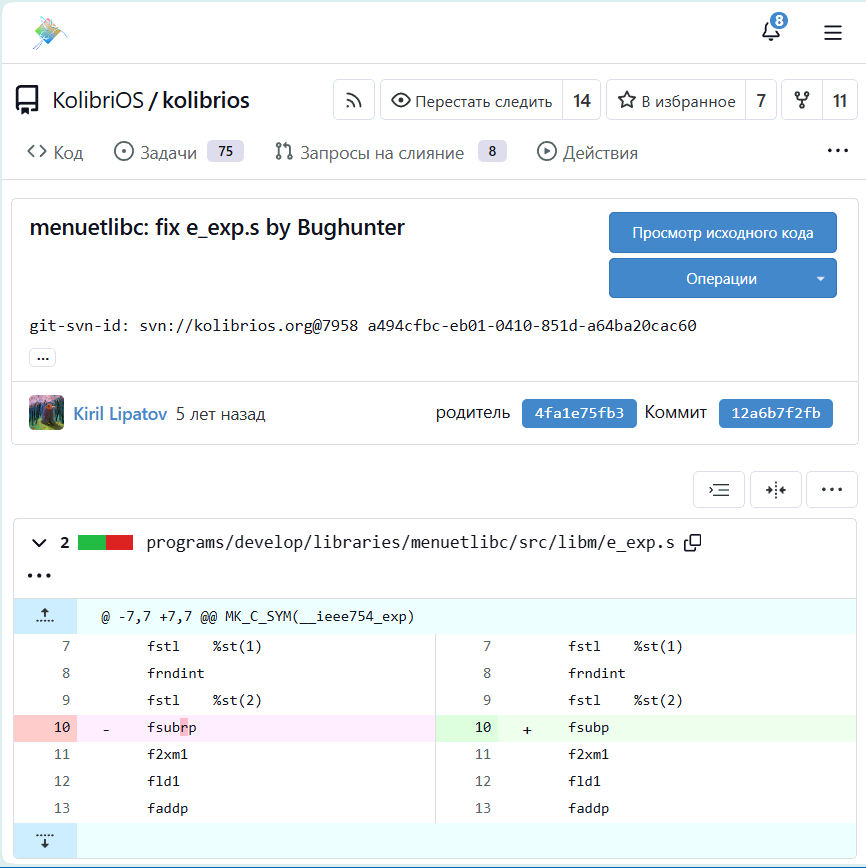Open the kolibrios repository link
This screenshot has width=866, height=868.
click(x=206, y=100)
